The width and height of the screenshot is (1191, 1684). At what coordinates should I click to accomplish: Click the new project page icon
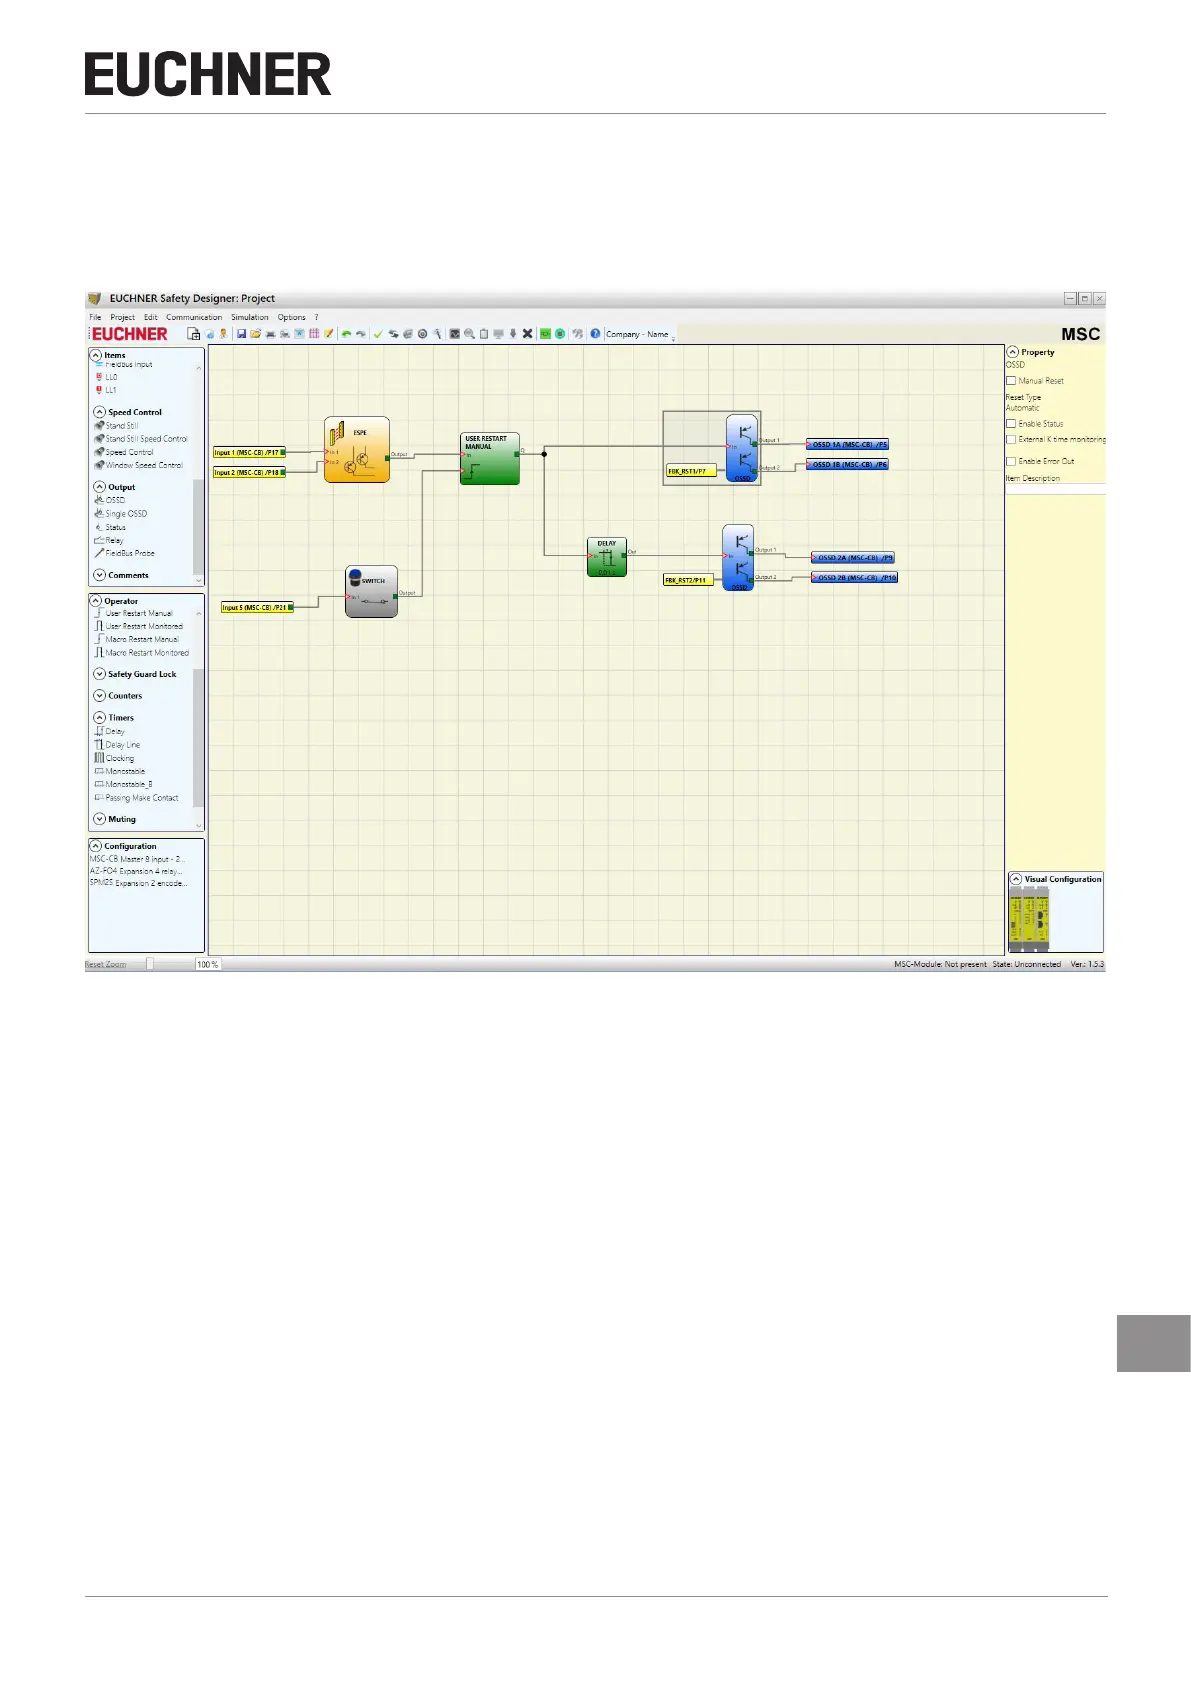click(194, 334)
